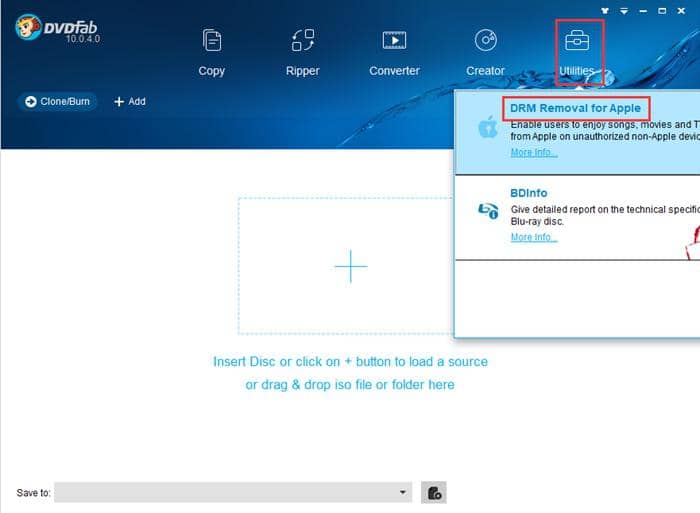
Task: Open the Converter module
Action: pos(394,53)
